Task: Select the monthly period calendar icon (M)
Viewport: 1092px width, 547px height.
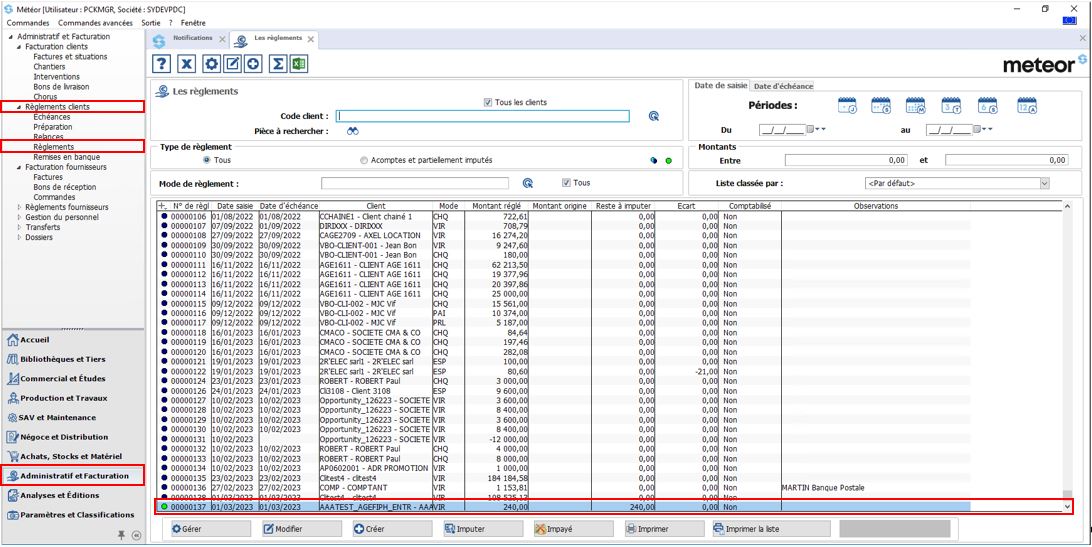Action: tap(915, 106)
